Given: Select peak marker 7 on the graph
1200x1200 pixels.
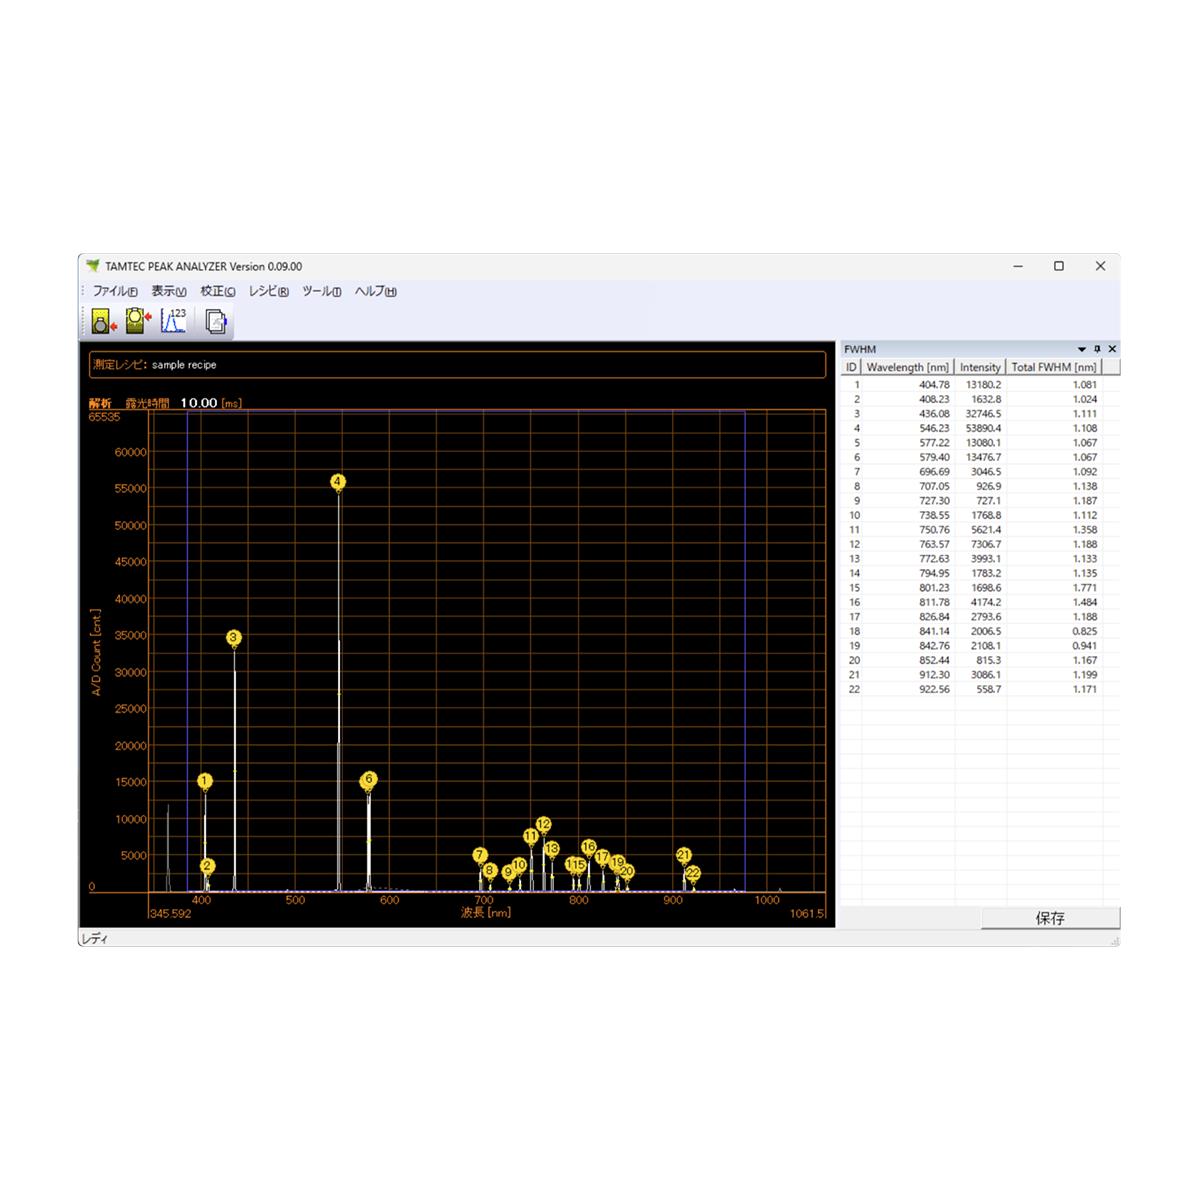Looking at the screenshot, I should (480, 855).
